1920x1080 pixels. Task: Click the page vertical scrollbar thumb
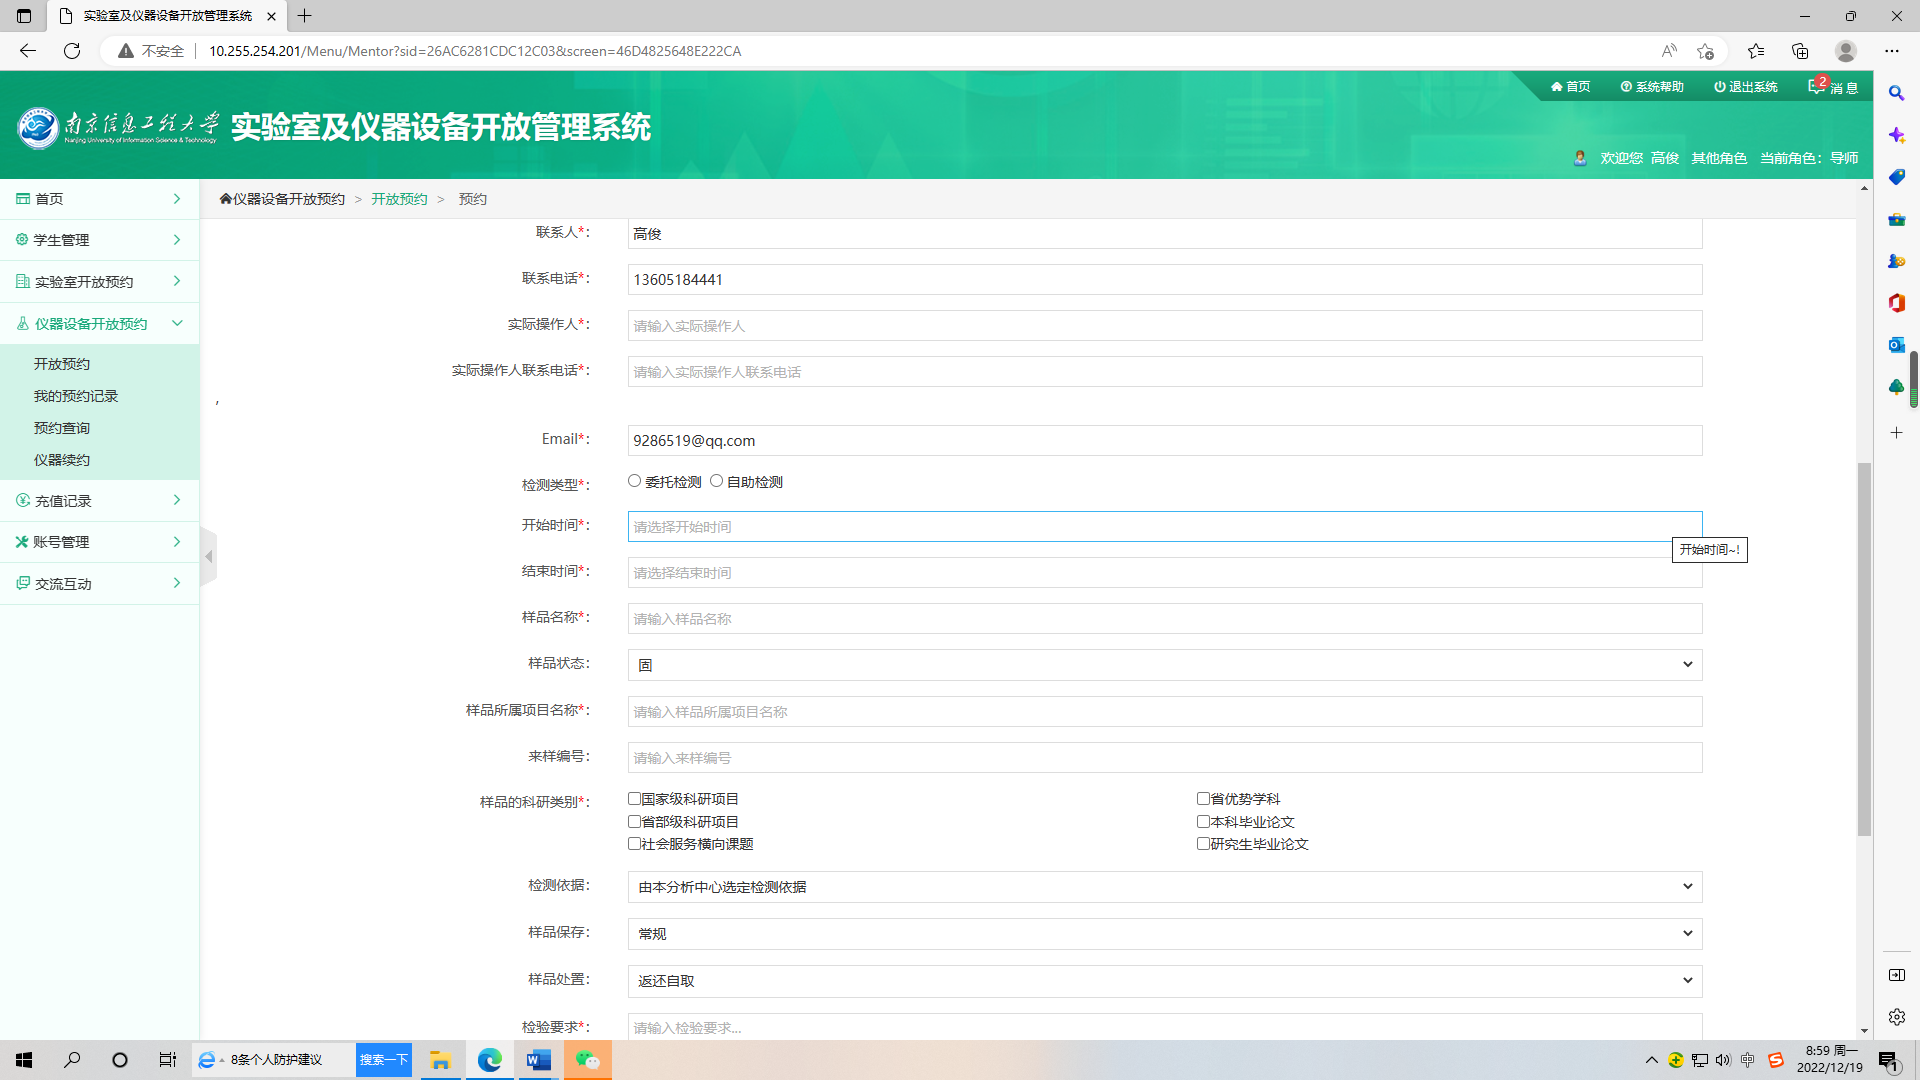(x=1864, y=649)
